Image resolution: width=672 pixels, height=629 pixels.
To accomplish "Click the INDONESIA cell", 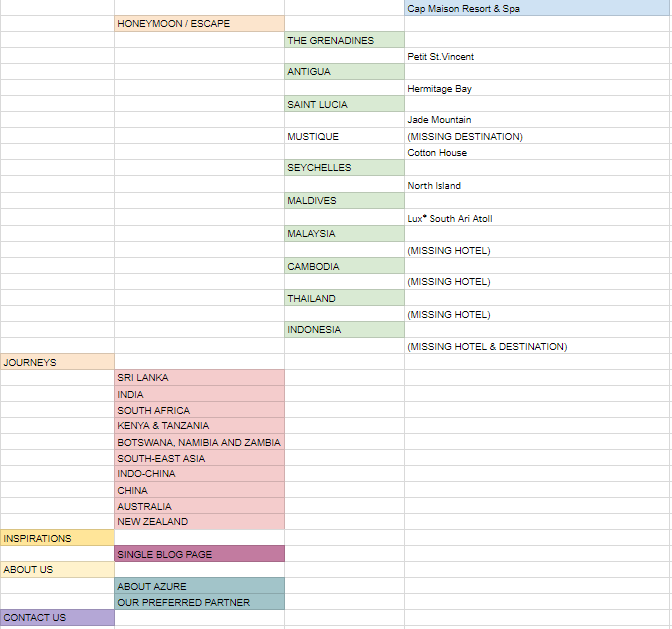I will (344, 329).
